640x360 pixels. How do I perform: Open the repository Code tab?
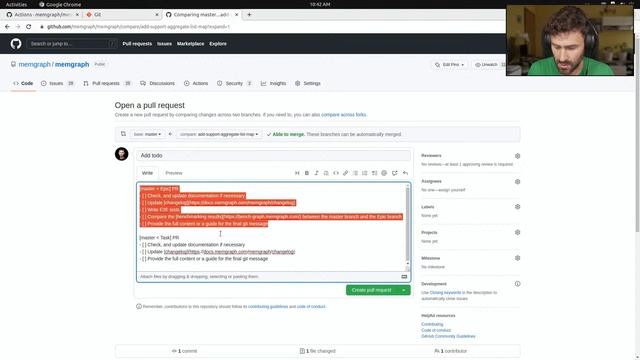coord(23,83)
